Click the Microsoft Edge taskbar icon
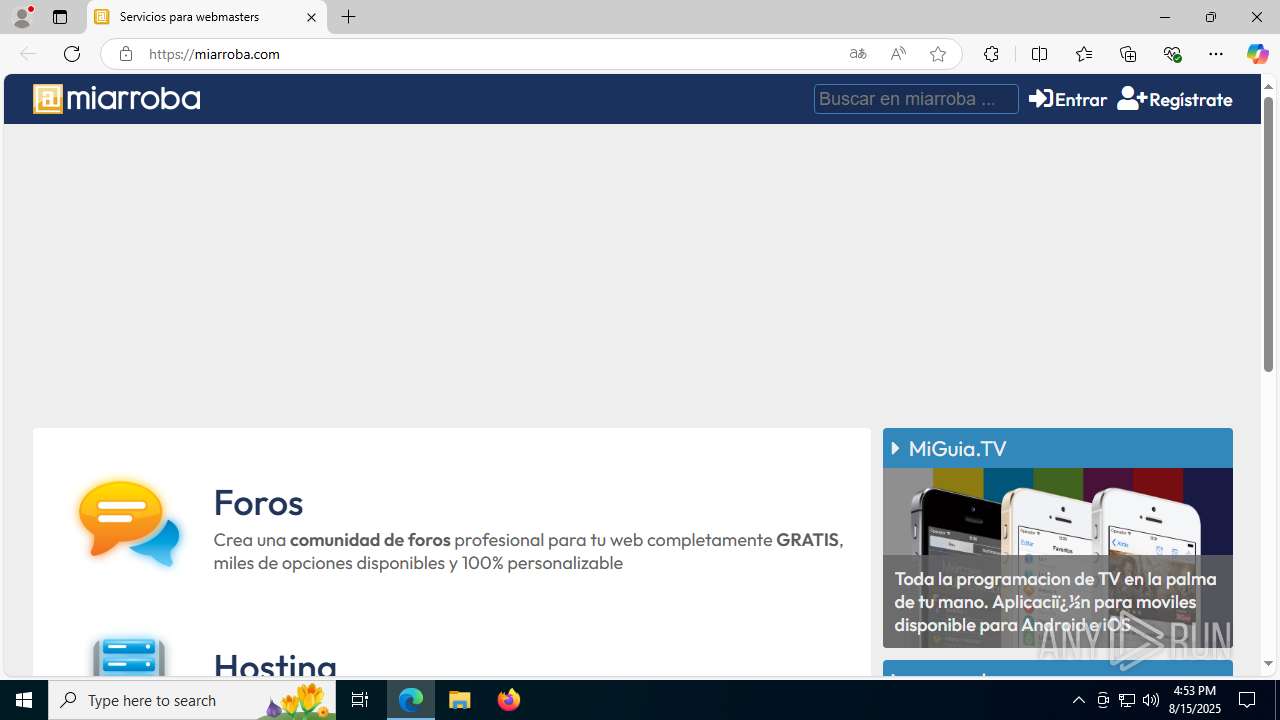 (x=411, y=700)
